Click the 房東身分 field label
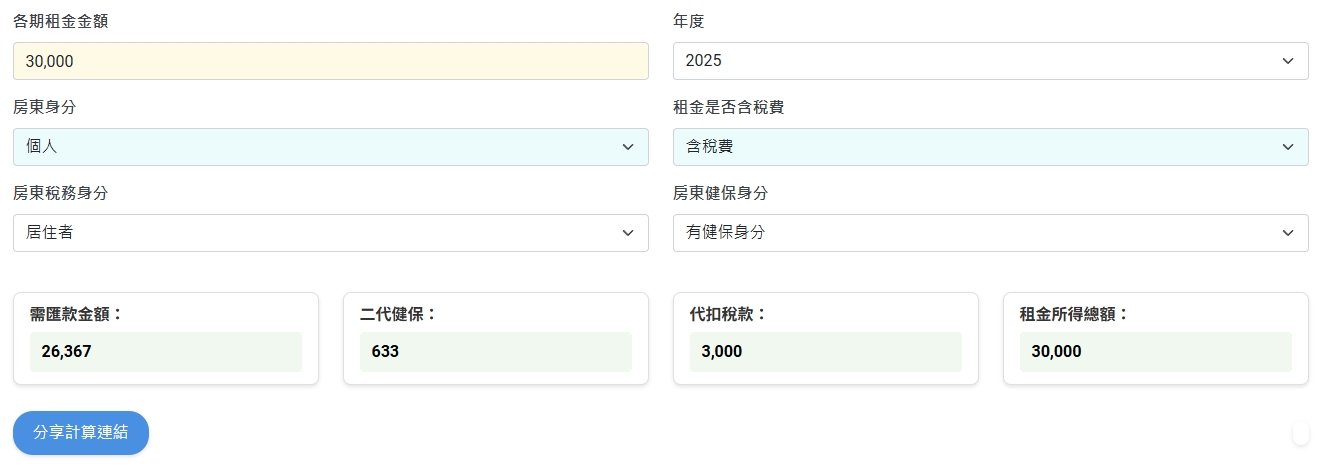 45,107
